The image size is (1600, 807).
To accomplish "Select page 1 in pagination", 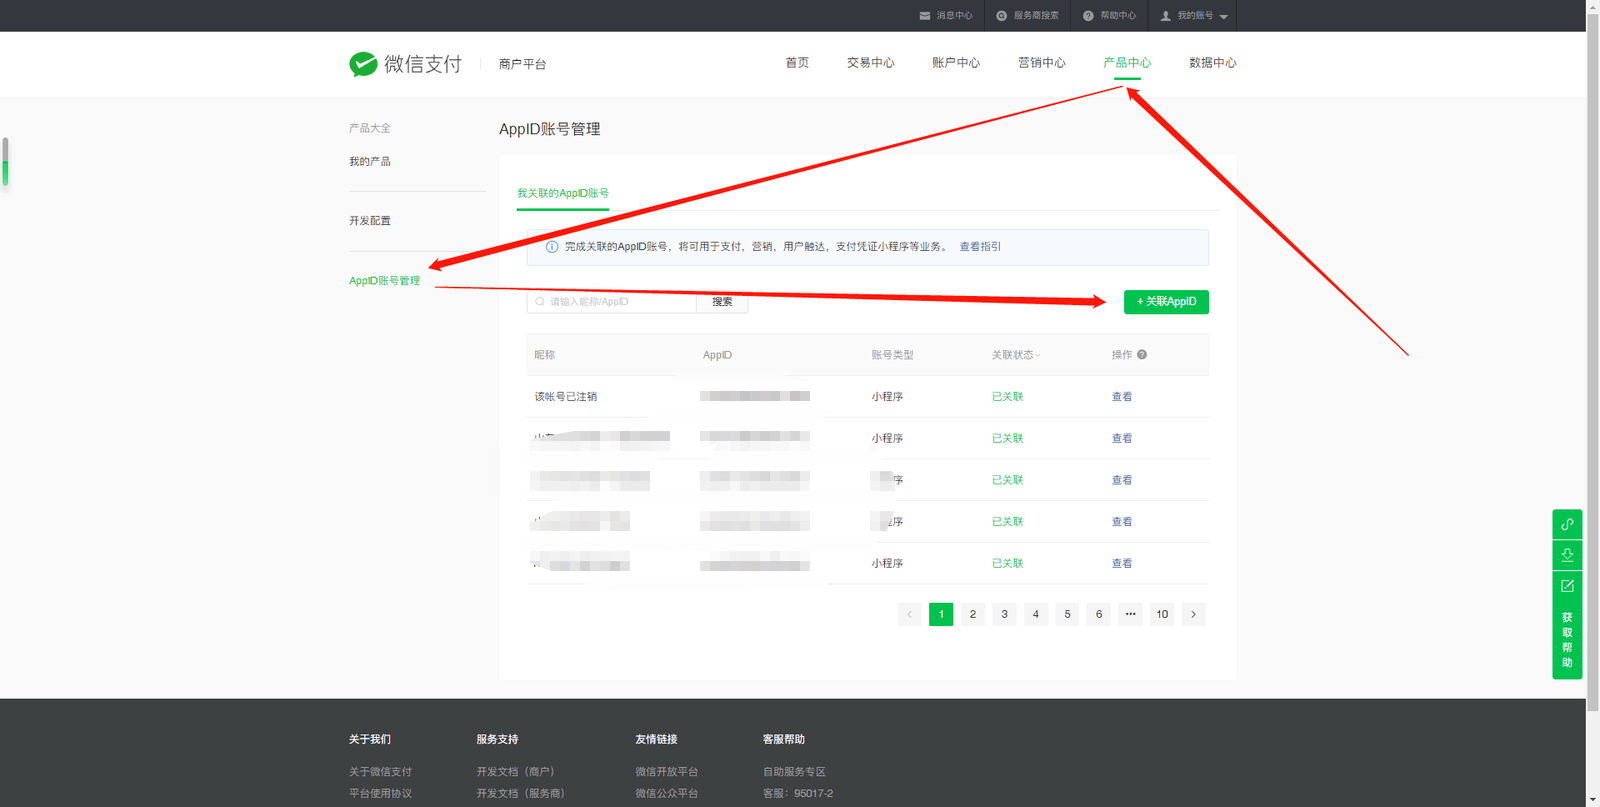I will [x=941, y=615].
